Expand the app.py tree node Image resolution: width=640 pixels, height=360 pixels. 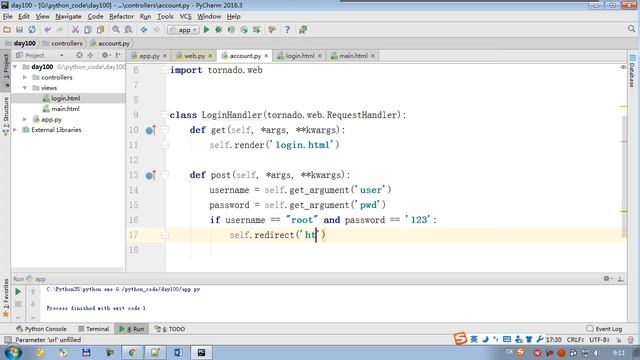[x=25, y=119]
